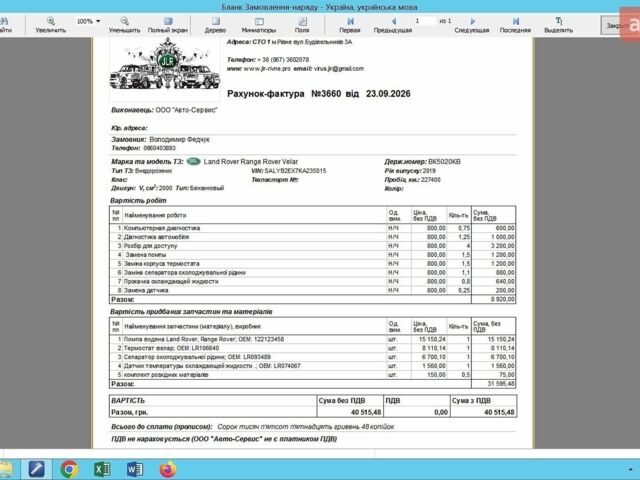640x480 pixels.
Task: Click Сума з ПДВ value 40 515,48
Action: click(x=499, y=412)
